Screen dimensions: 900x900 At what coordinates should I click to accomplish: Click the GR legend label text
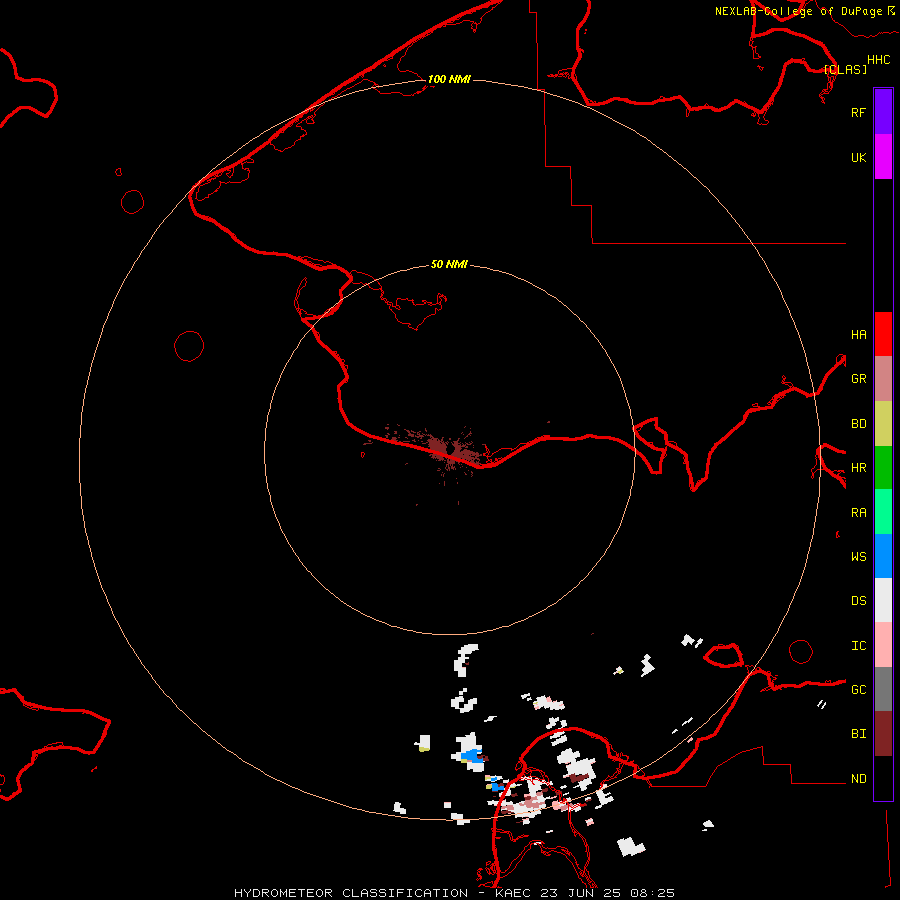coord(859,379)
